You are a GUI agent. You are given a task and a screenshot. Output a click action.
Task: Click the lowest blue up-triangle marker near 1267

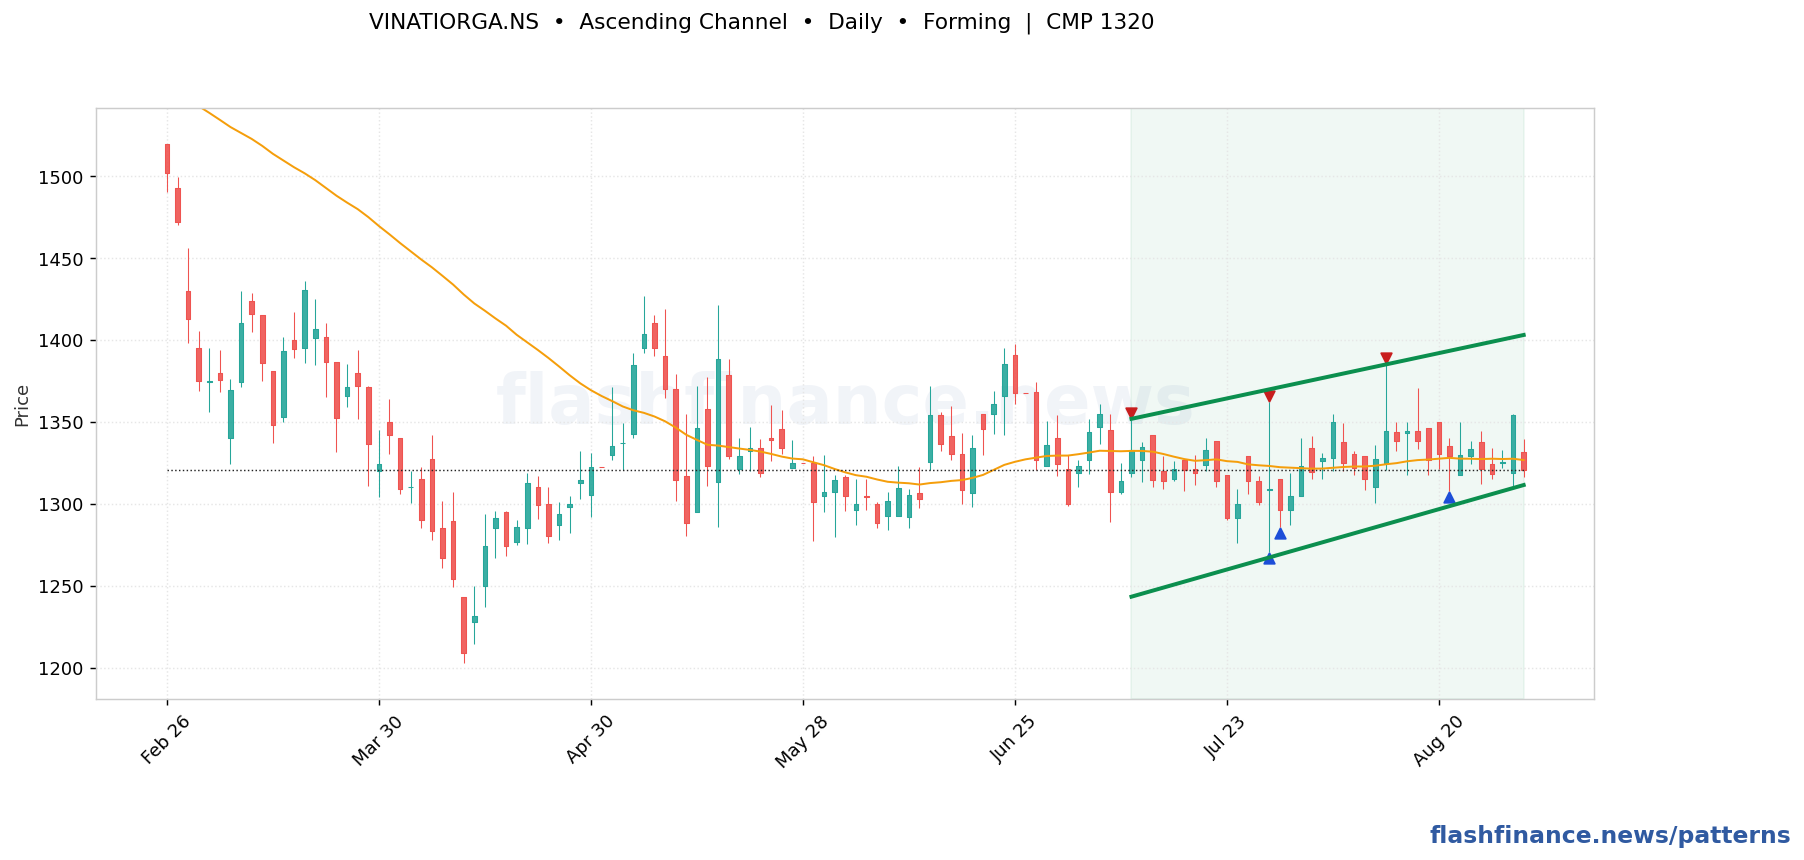point(1269,558)
